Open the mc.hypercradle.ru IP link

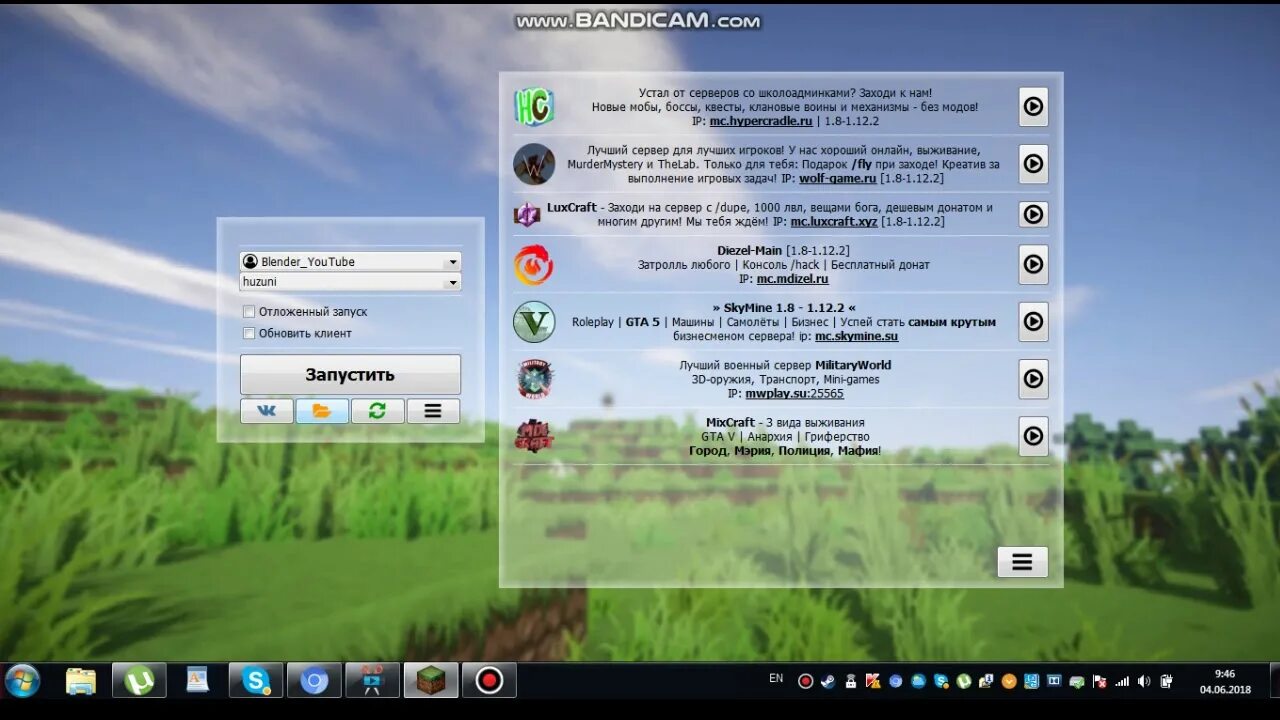click(x=761, y=121)
